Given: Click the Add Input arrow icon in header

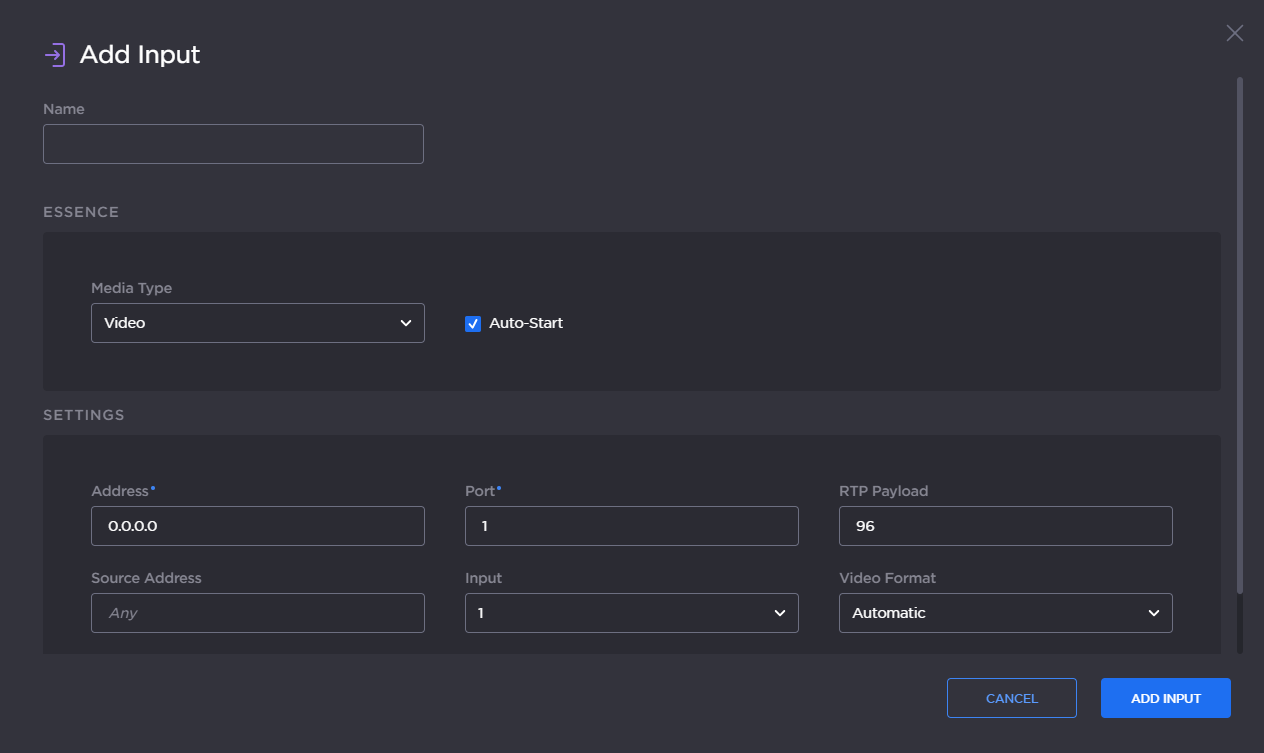Looking at the screenshot, I should (x=55, y=55).
